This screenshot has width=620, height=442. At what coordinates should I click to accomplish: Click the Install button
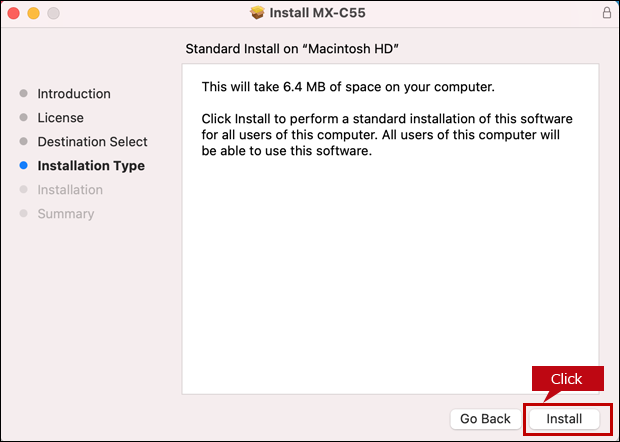coord(564,418)
